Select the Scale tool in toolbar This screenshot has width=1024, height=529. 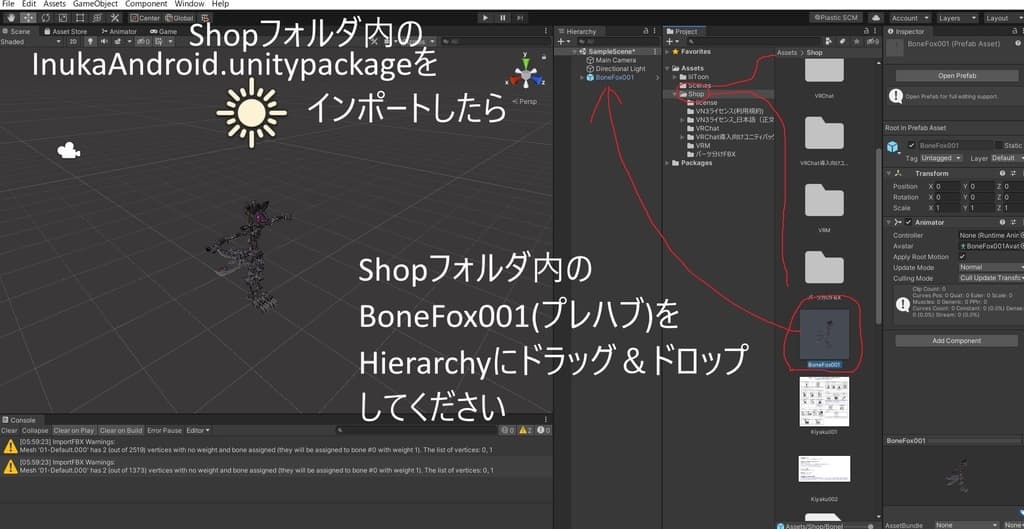[63, 18]
